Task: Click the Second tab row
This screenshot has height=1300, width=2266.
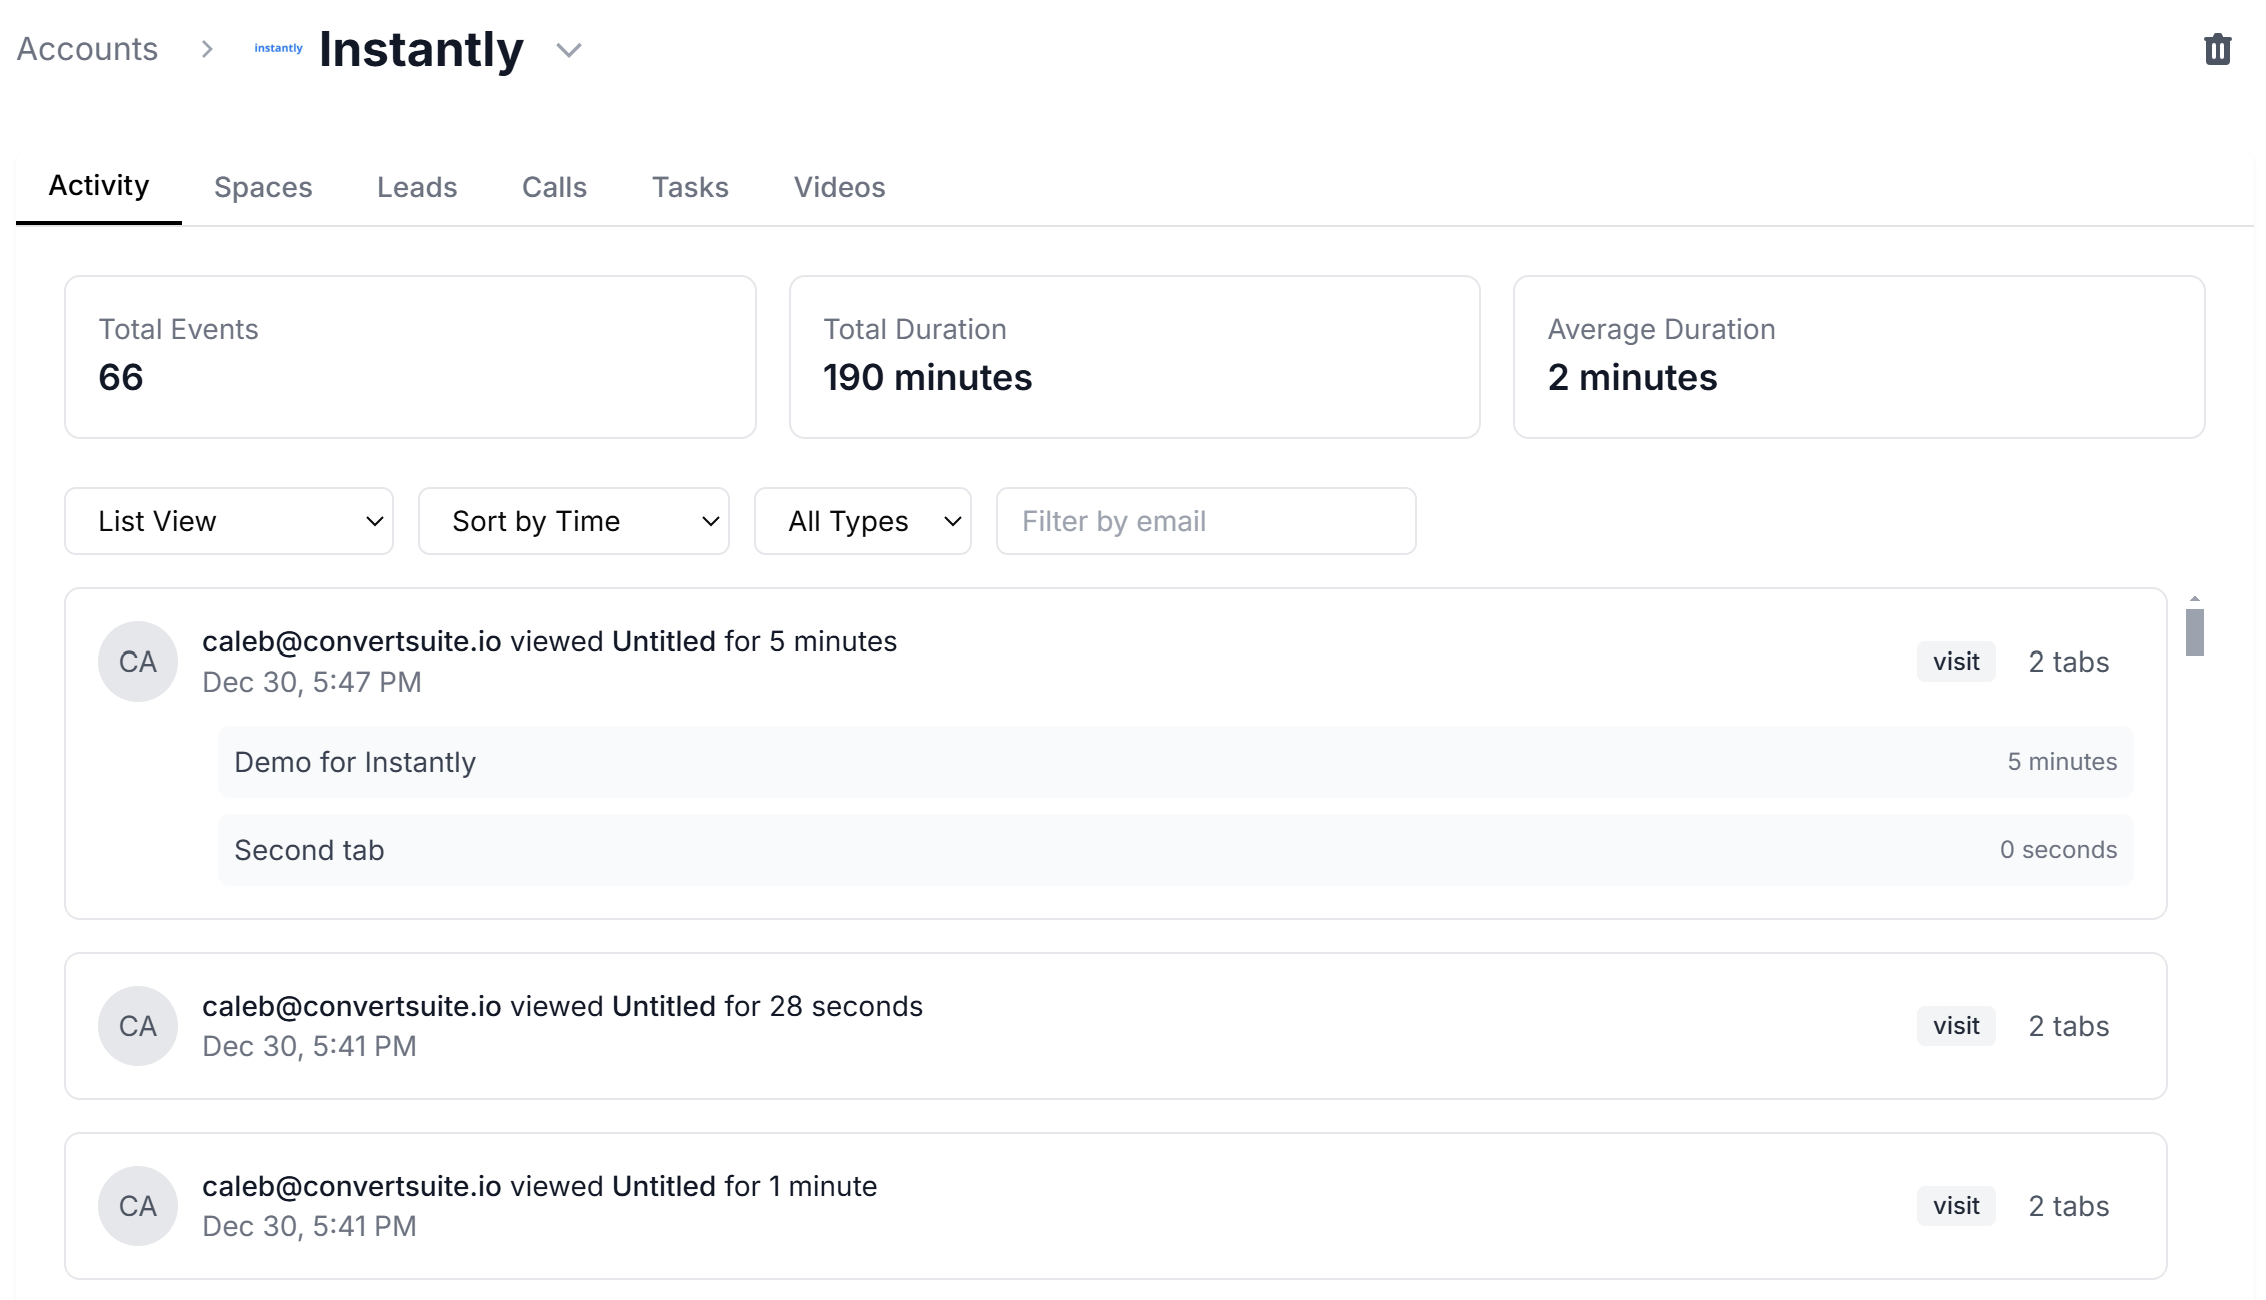Action: (1175, 850)
